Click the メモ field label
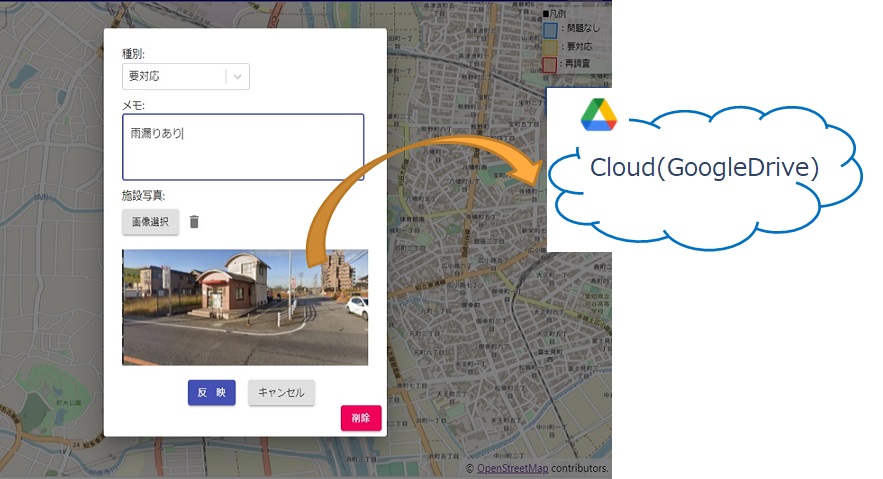Viewport: 883px width, 479px height. 132,105
